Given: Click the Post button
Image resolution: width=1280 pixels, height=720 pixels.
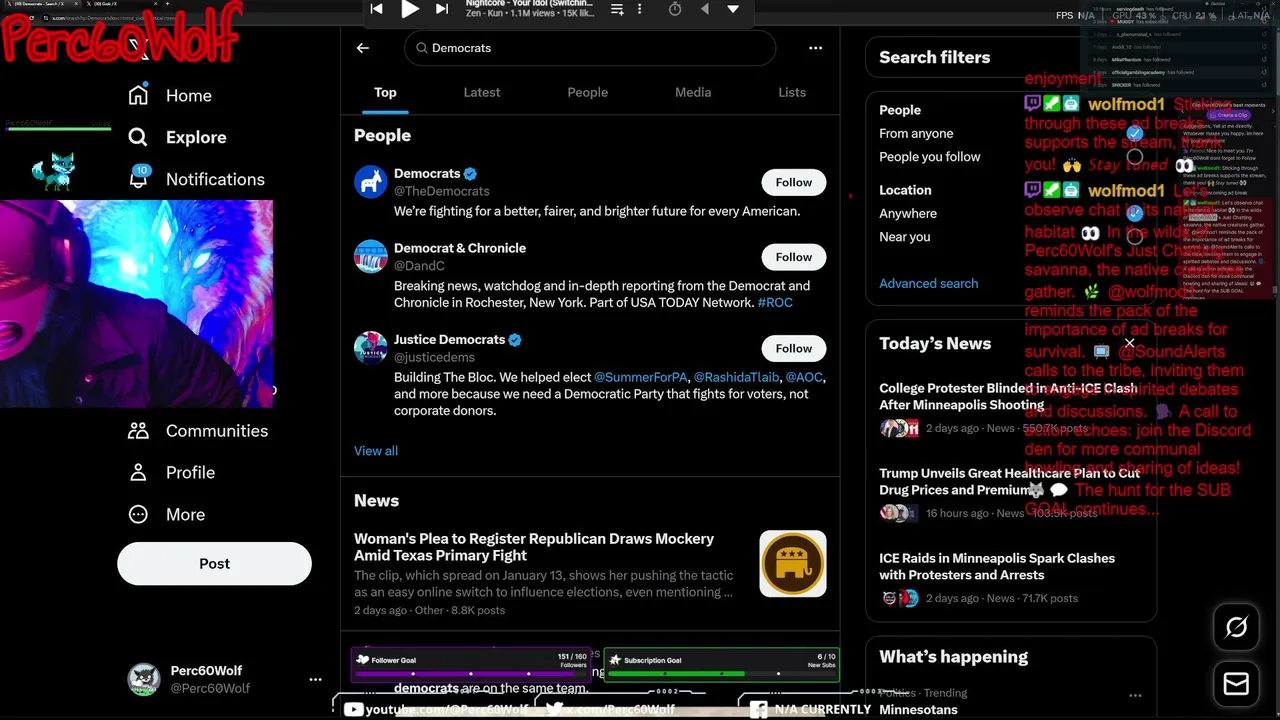Looking at the screenshot, I should [214, 563].
